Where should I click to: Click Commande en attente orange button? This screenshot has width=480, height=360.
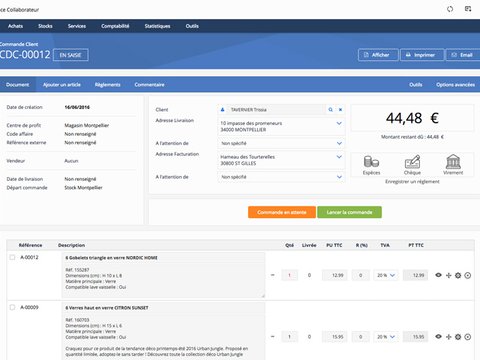coord(282,212)
